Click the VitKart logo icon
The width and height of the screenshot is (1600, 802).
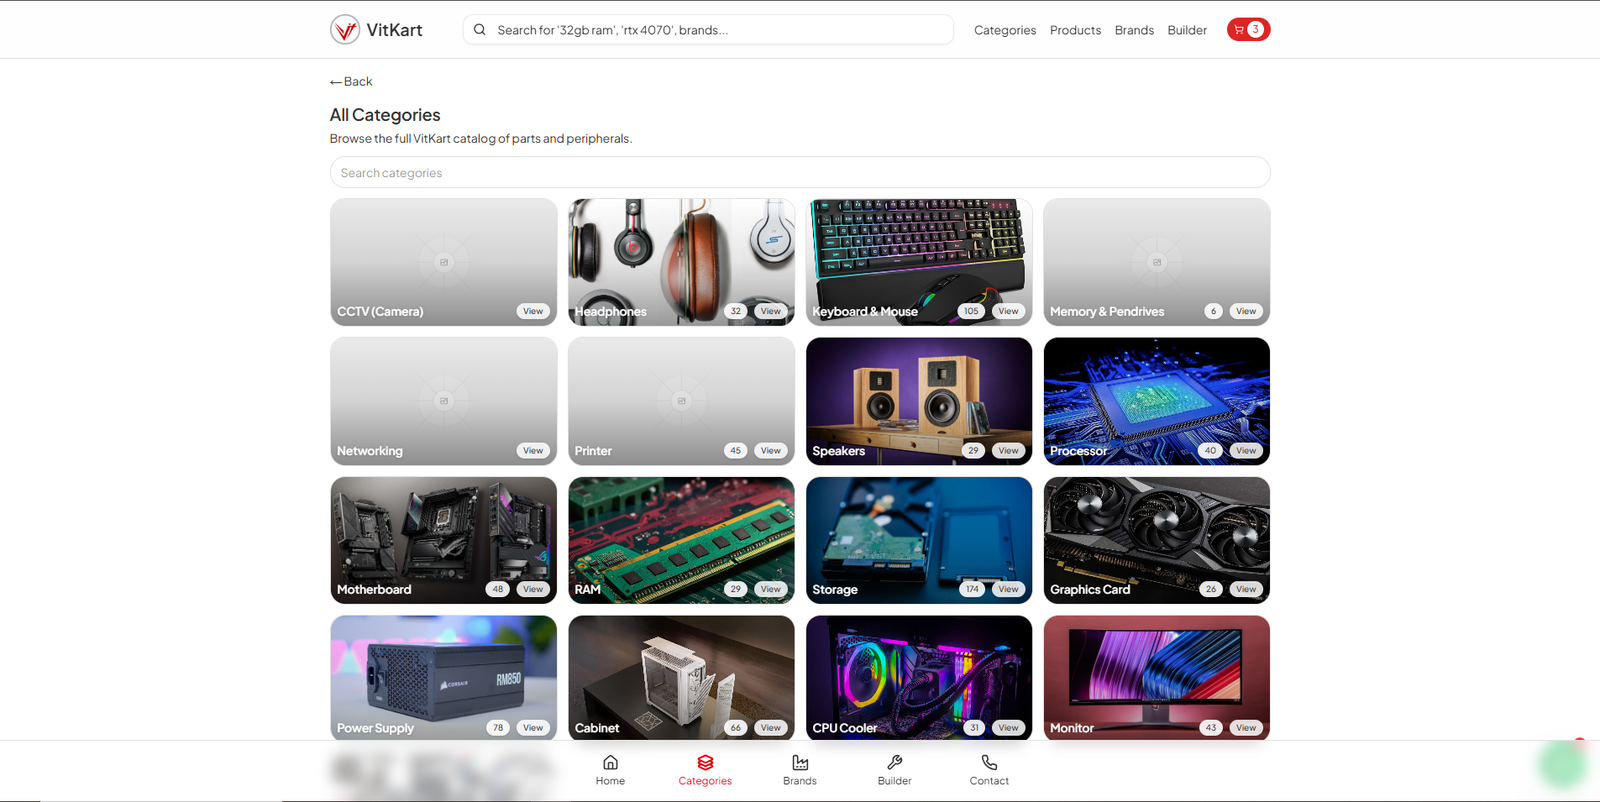[345, 30]
